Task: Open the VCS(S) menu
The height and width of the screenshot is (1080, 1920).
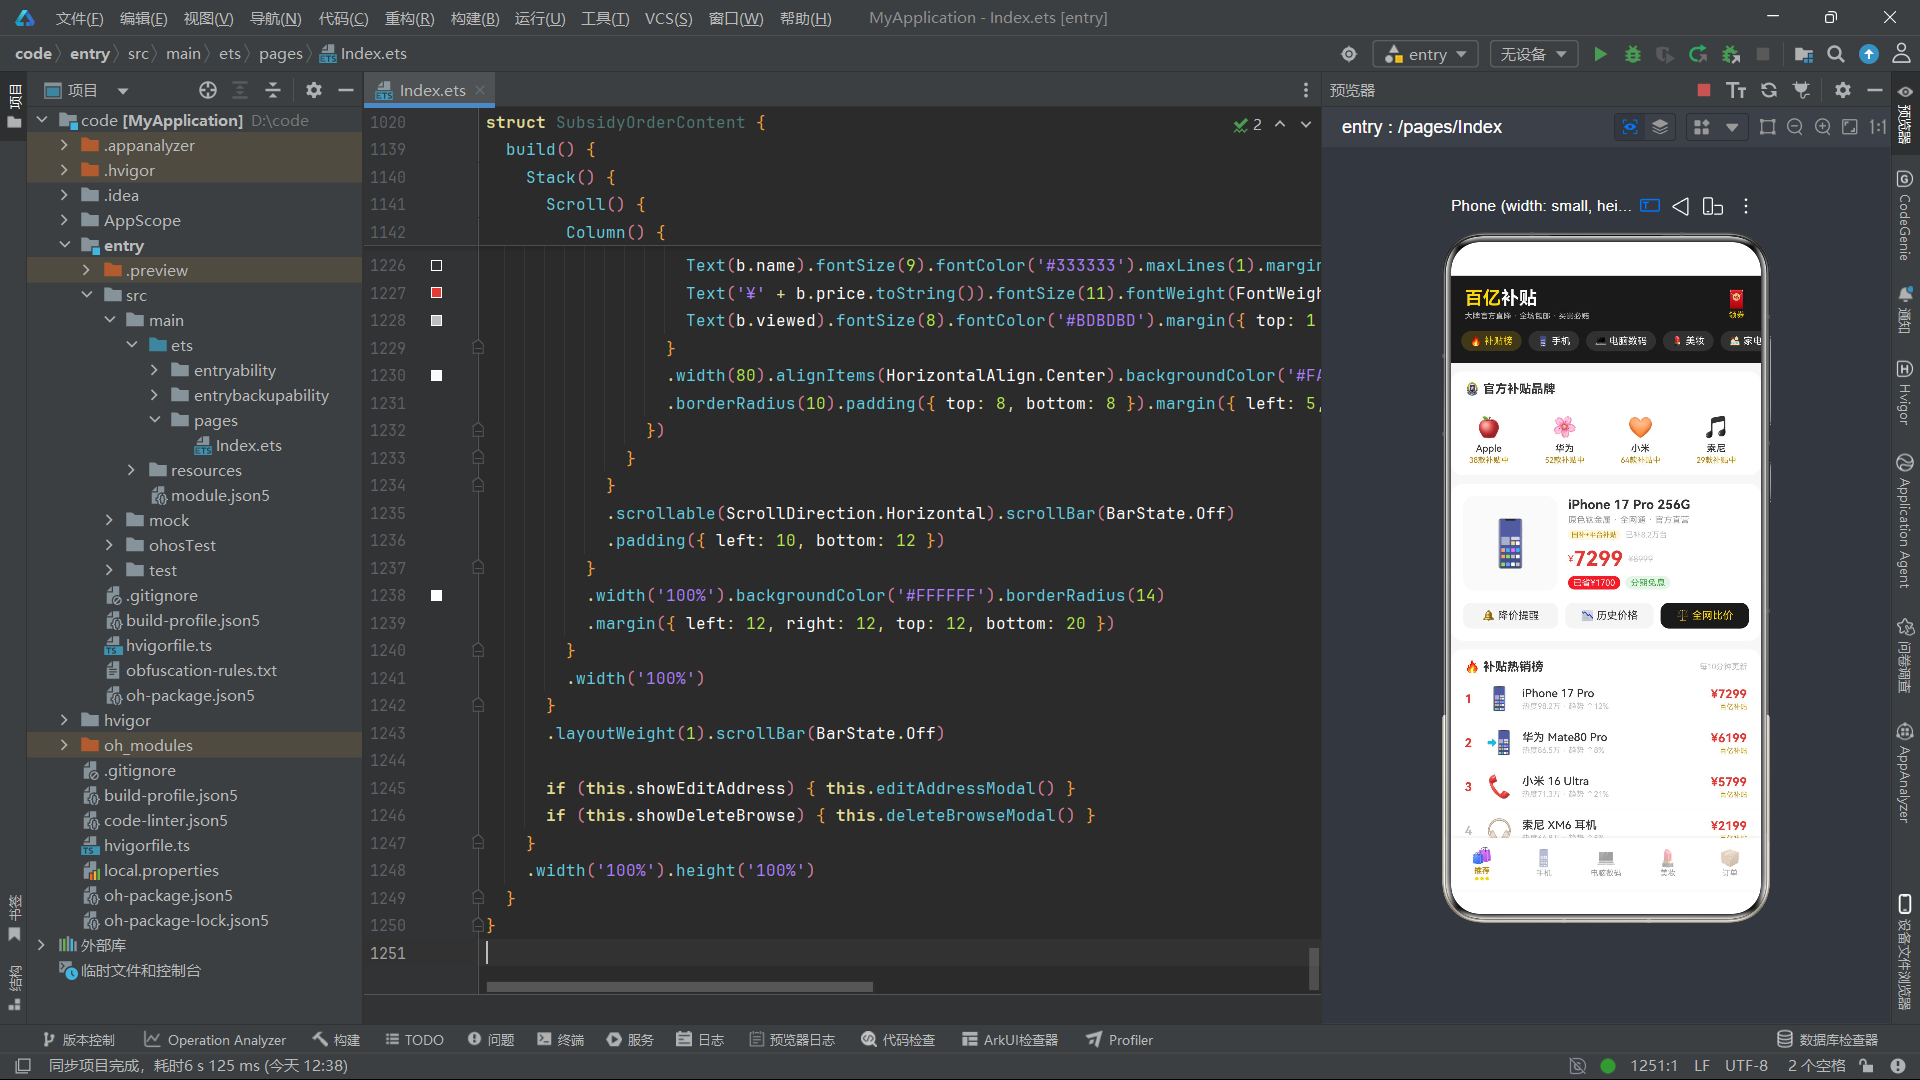Action: tap(668, 18)
